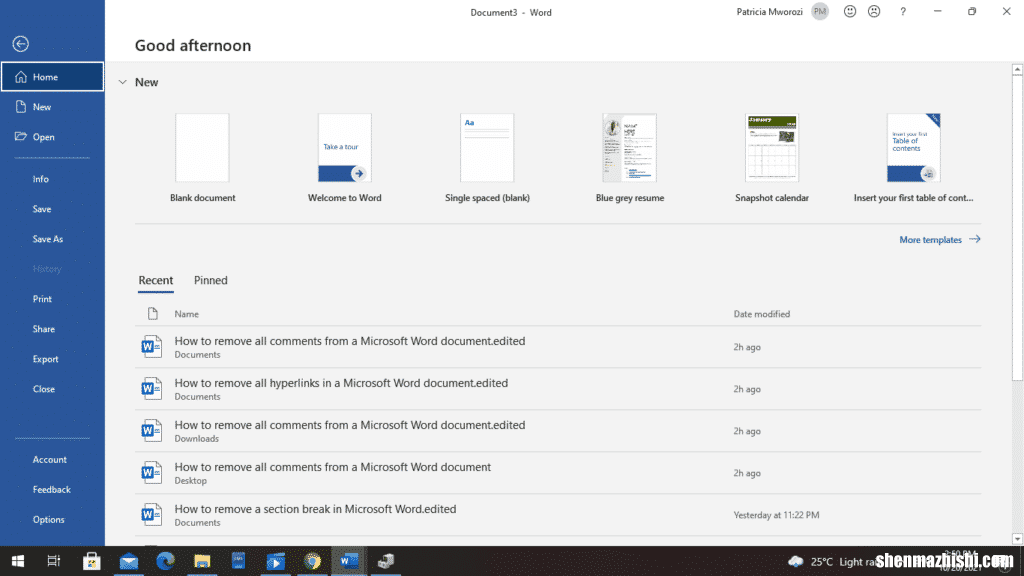1024x576 pixels.
Task: Open Chrome from taskbar
Action: point(312,561)
